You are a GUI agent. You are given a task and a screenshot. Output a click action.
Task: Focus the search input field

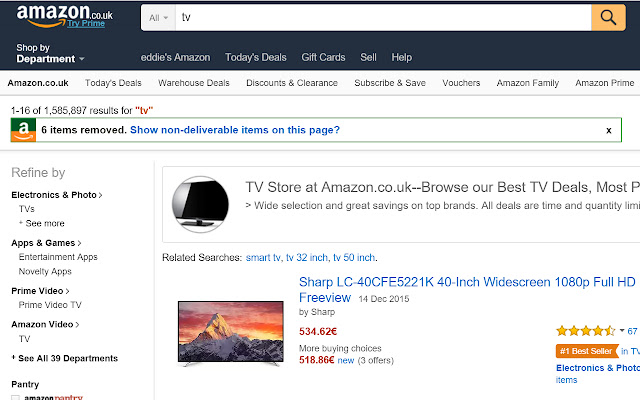(x=383, y=18)
